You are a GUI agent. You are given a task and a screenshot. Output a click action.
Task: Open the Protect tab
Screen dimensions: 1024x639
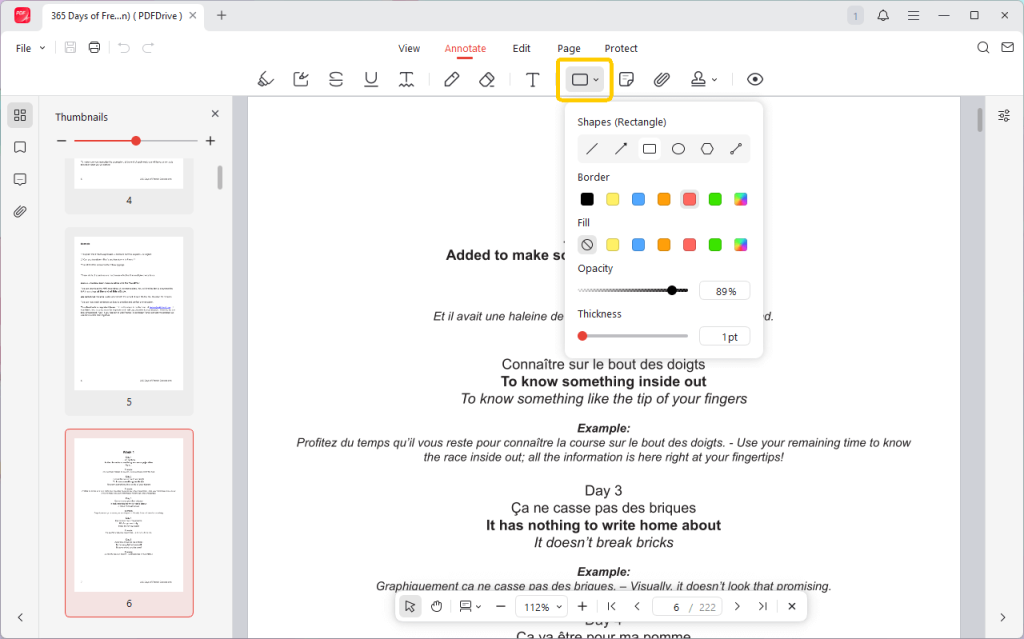tap(621, 48)
